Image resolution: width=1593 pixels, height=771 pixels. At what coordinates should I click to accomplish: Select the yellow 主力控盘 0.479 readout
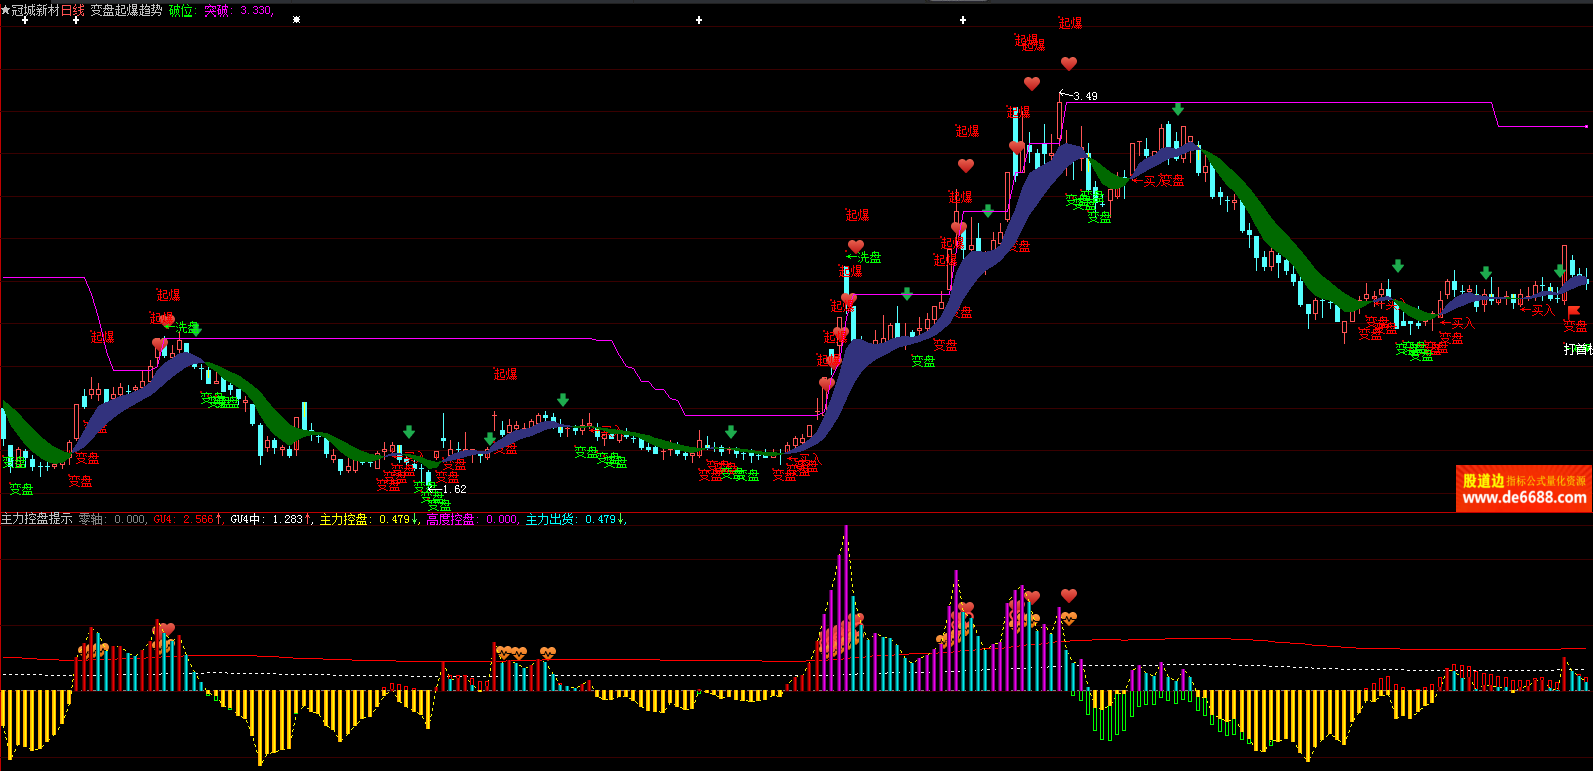[370, 519]
